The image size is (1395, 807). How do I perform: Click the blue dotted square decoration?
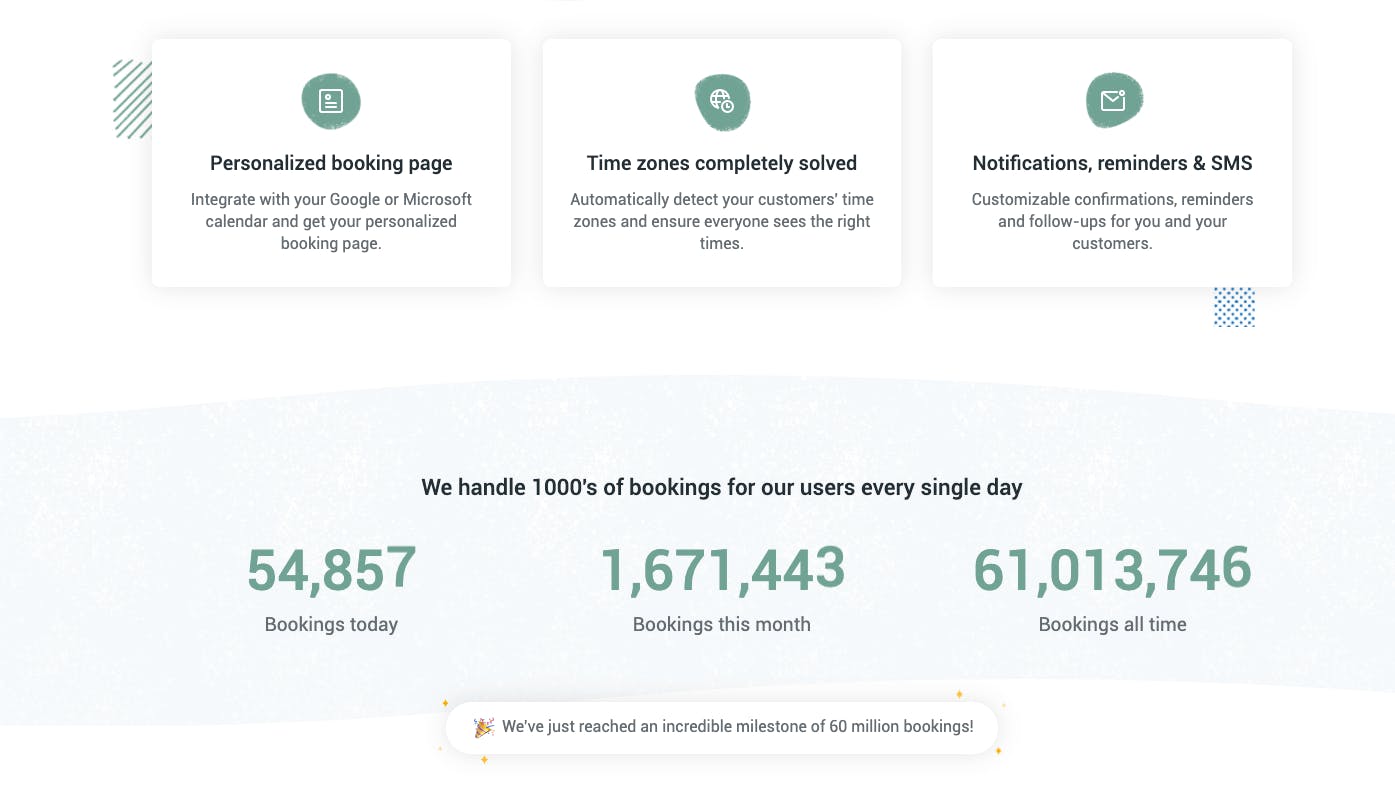pos(1234,307)
